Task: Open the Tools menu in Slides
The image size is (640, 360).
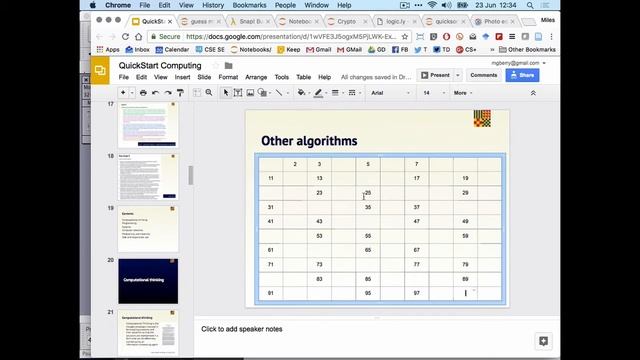Action: pyautogui.click(x=282, y=77)
